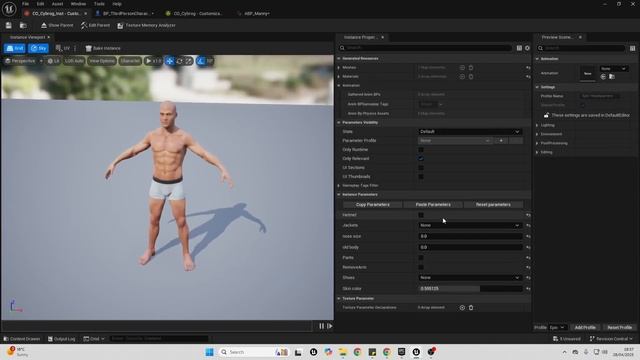The width and height of the screenshot is (640, 360).
Task: Toggle the Grid button in viewport toolbar
Action: pos(15,48)
